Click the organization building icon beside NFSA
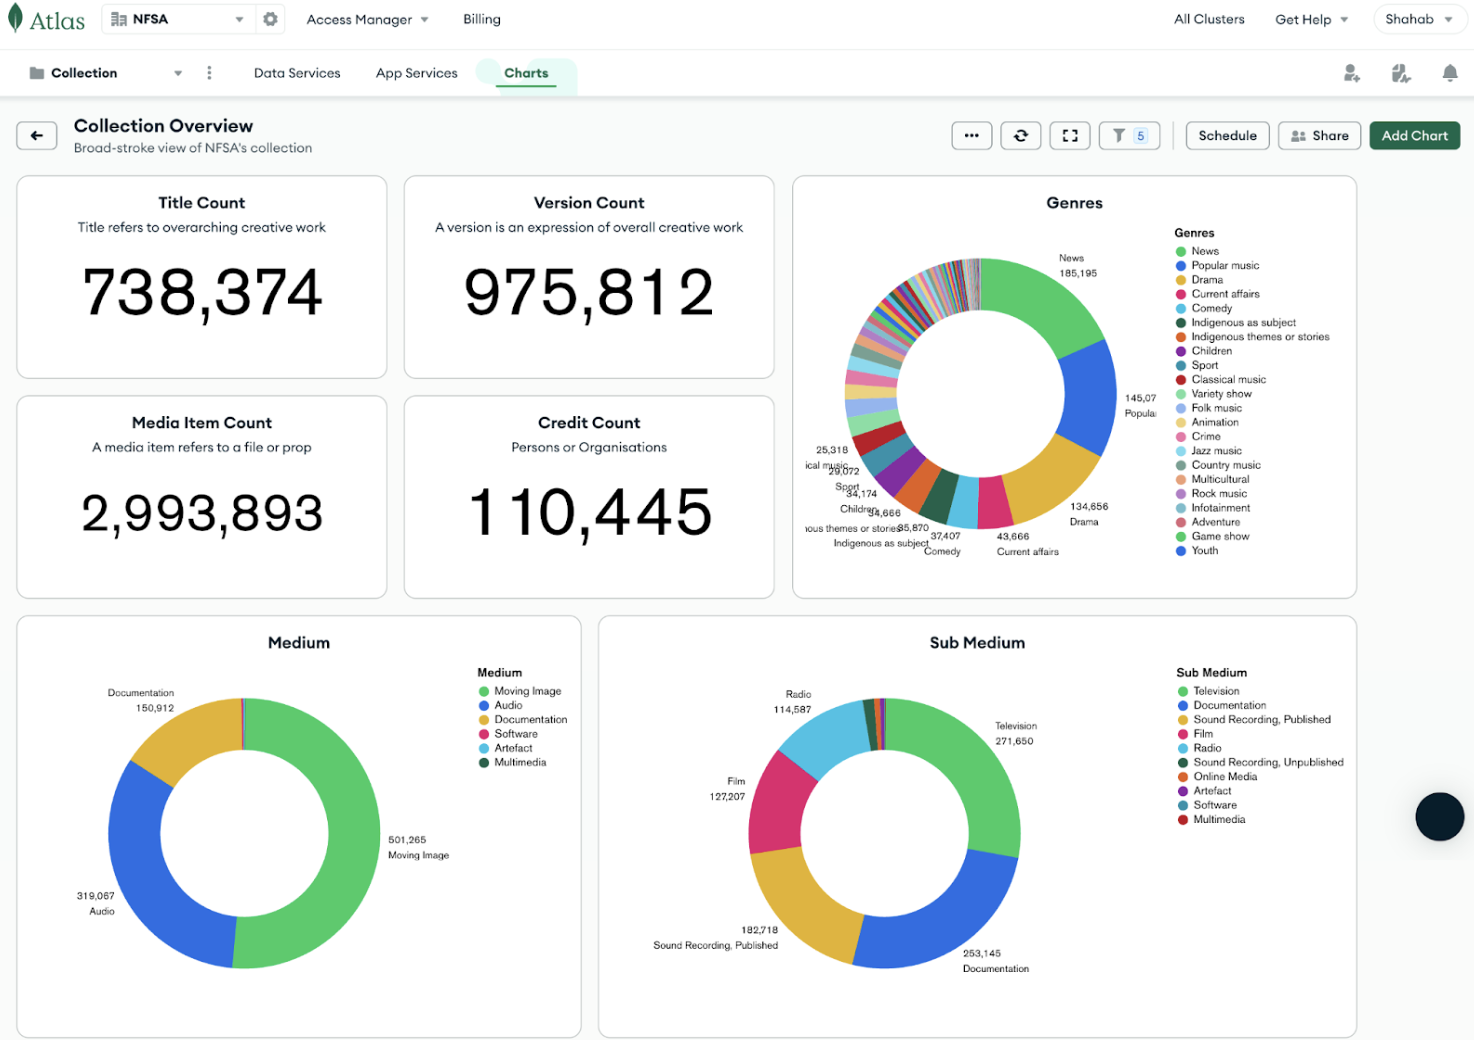 tap(118, 19)
